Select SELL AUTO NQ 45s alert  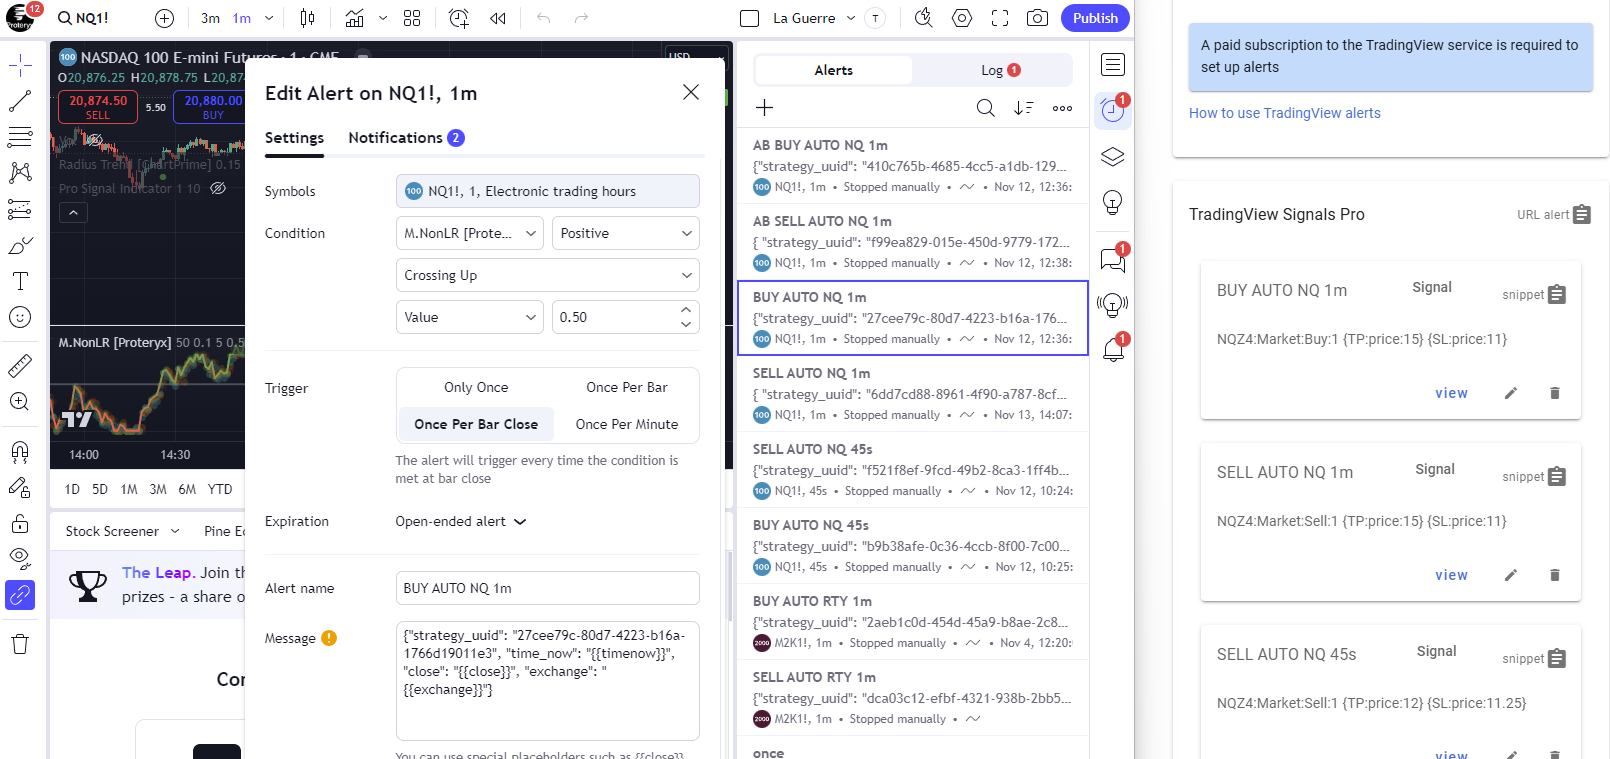pos(912,470)
